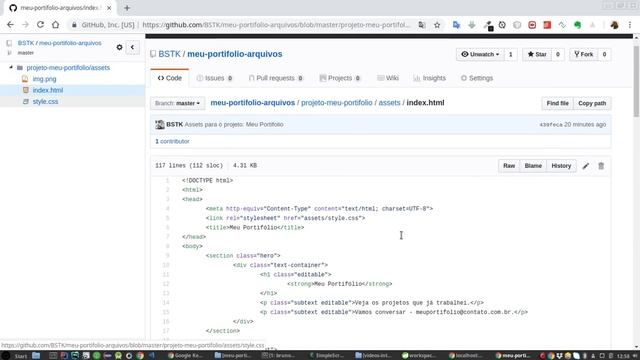Fork the repository
This screenshot has height=360, width=640.
(584, 54)
